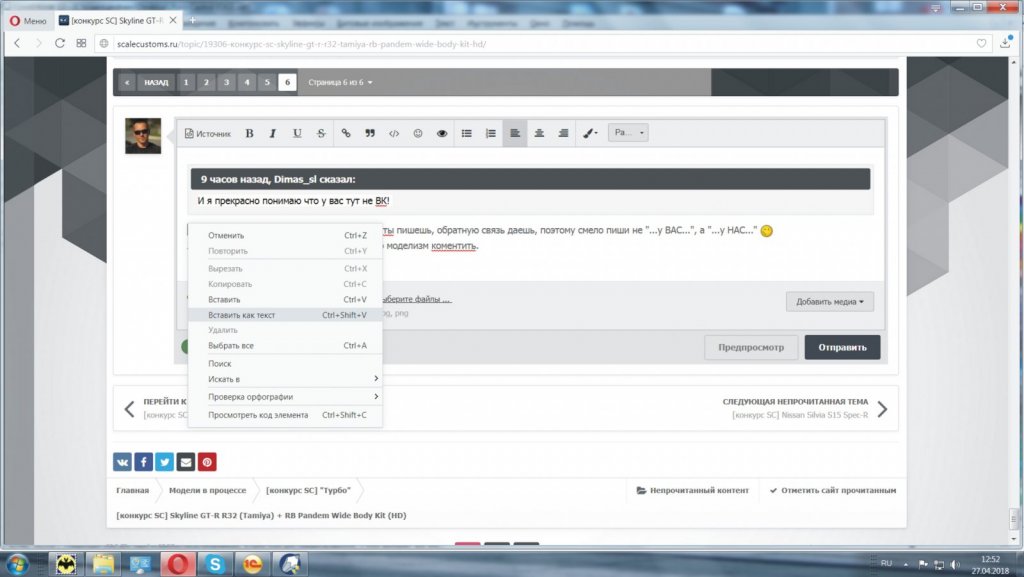Image resolution: width=1024 pixels, height=577 pixels.
Task: Open the font size dropdown
Action: [629, 133]
